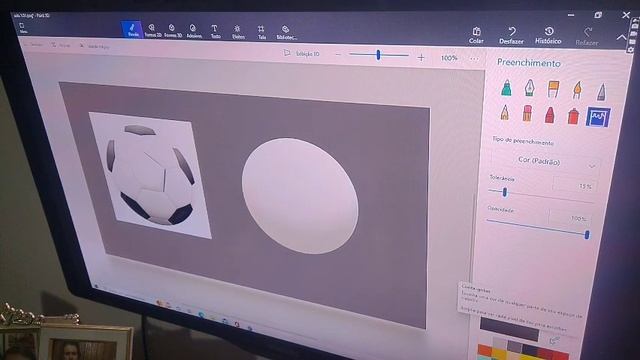The image size is (640, 360).
Task: Select the red spray can tool
Action: (573, 116)
